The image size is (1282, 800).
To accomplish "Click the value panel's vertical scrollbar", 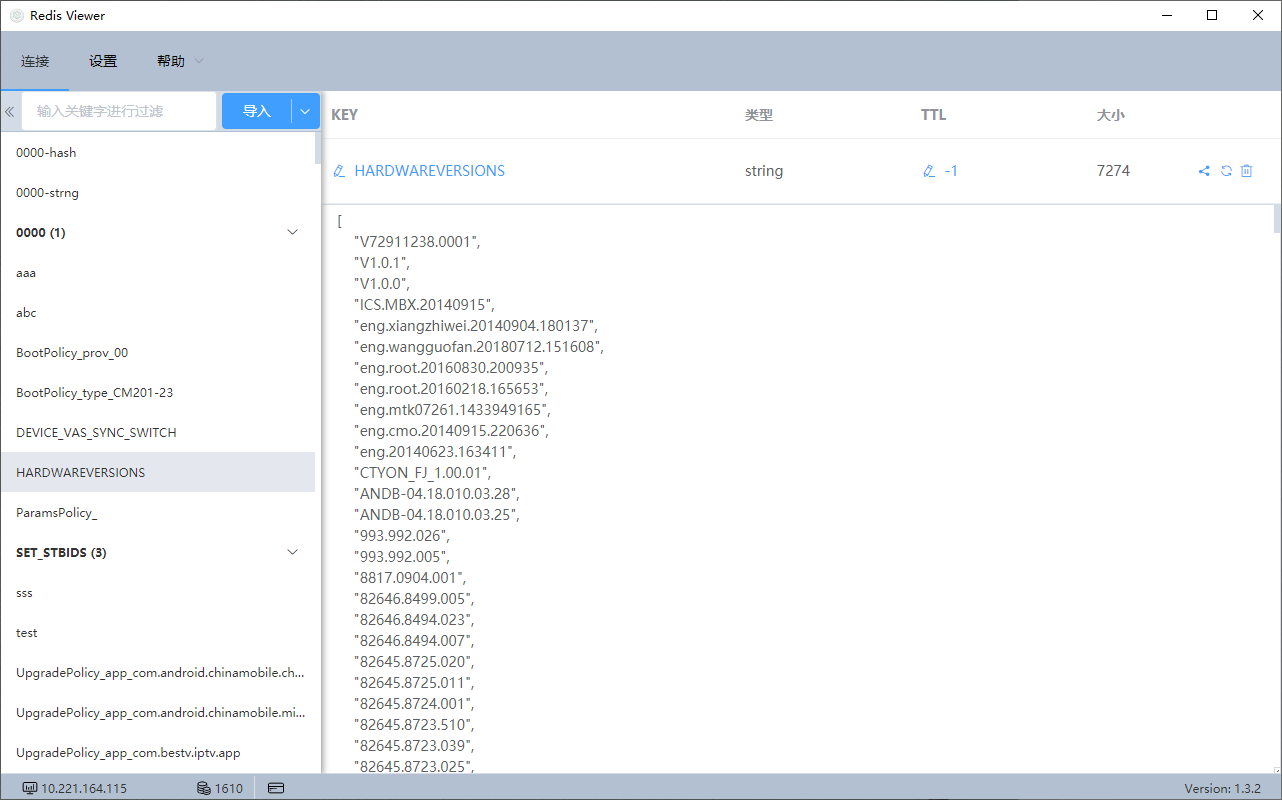I will click(x=1277, y=489).
